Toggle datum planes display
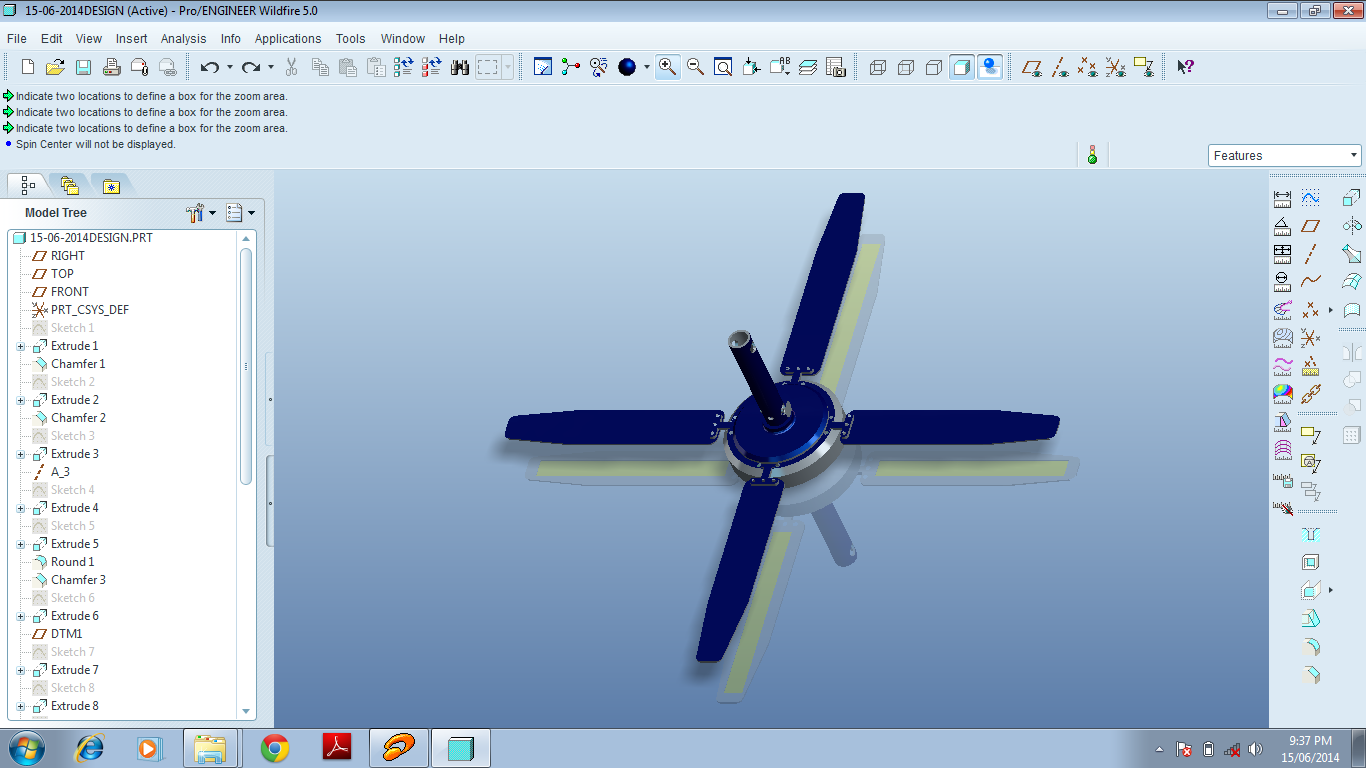The height and width of the screenshot is (768, 1366). click(1032, 67)
